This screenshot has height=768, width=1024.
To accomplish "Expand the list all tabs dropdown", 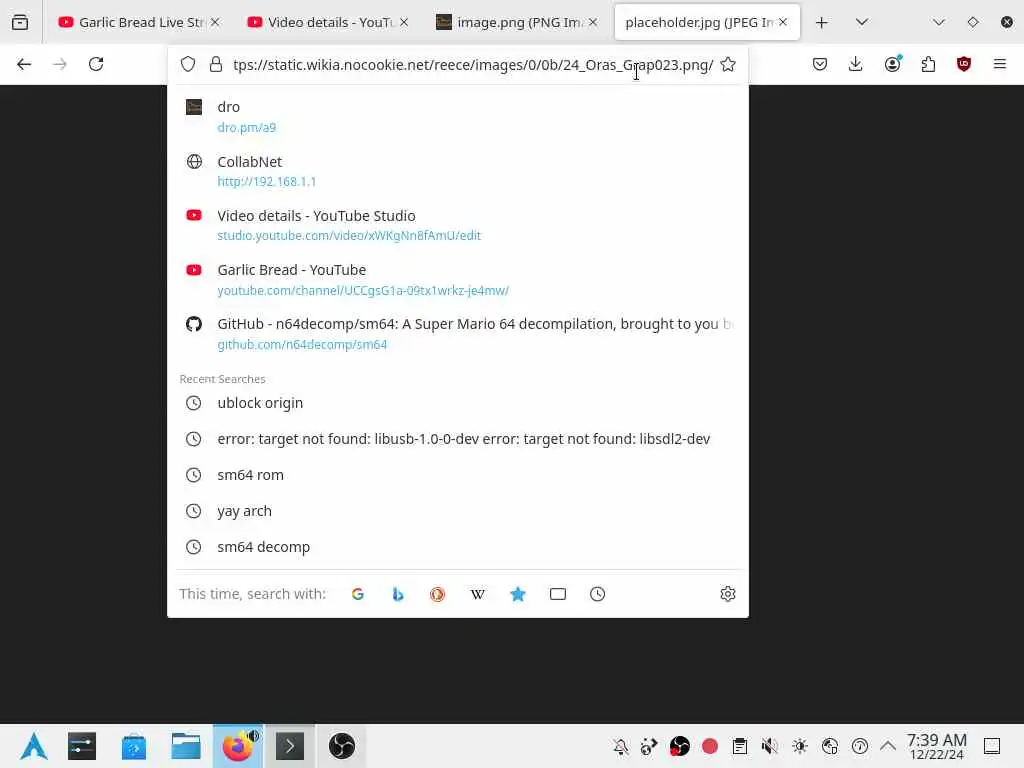I will pos(862,22).
